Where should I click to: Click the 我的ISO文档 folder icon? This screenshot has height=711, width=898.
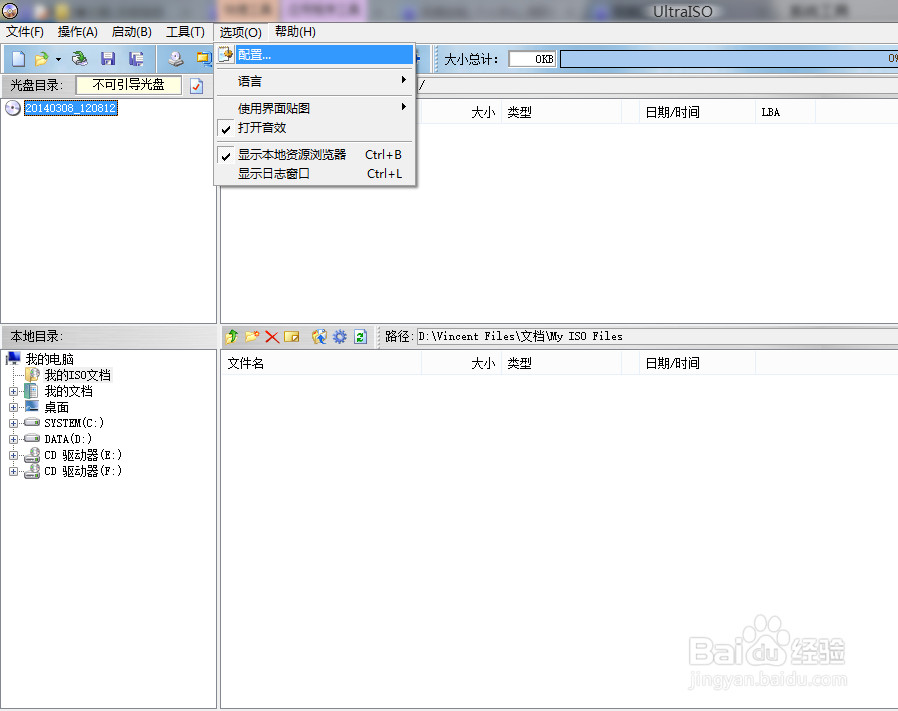point(33,375)
